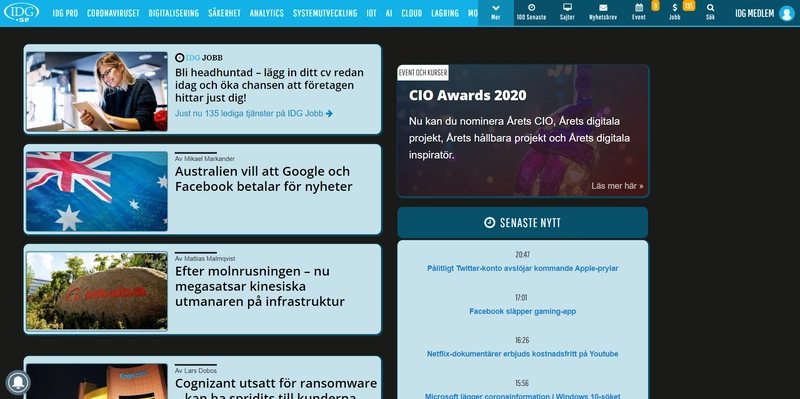Click the IDG.se logo
Image resolution: width=800 pixels, height=399 pixels.
pyautogui.click(x=21, y=13)
